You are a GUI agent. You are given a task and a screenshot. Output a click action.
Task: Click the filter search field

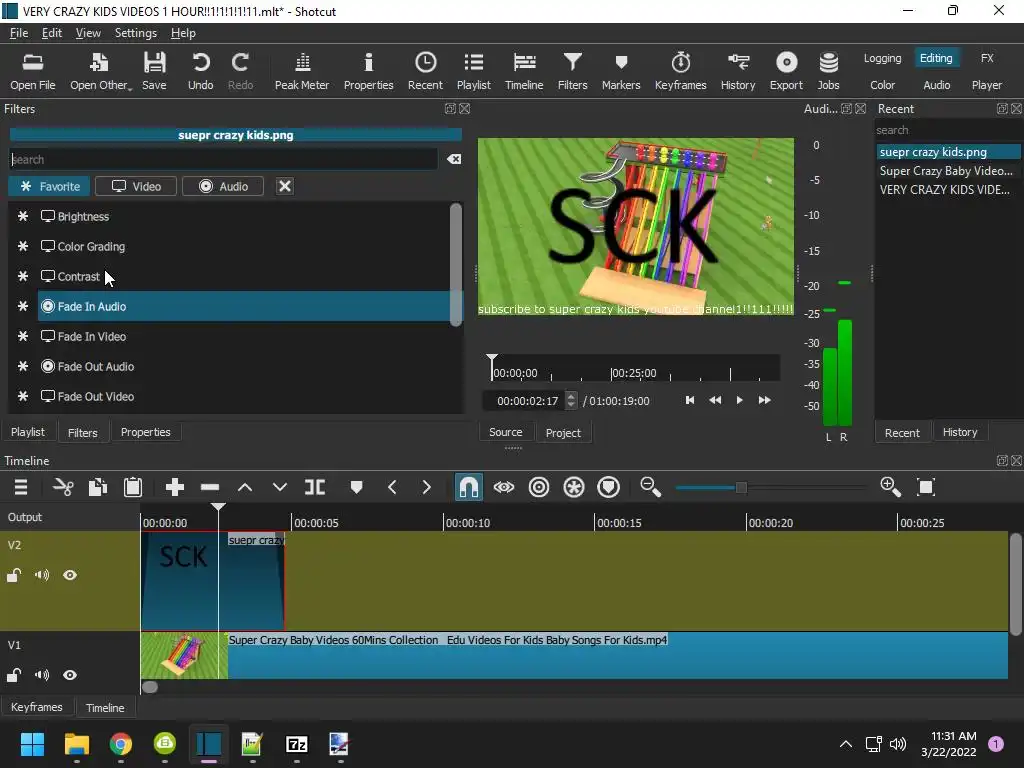[223, 159]
